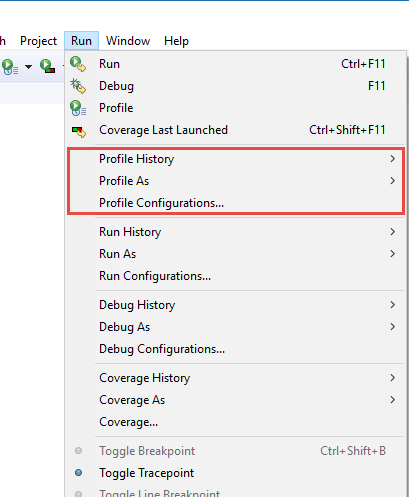Click the Toggle Breakpoint gray dot
The image size is (409, 497).
(79, 451)
